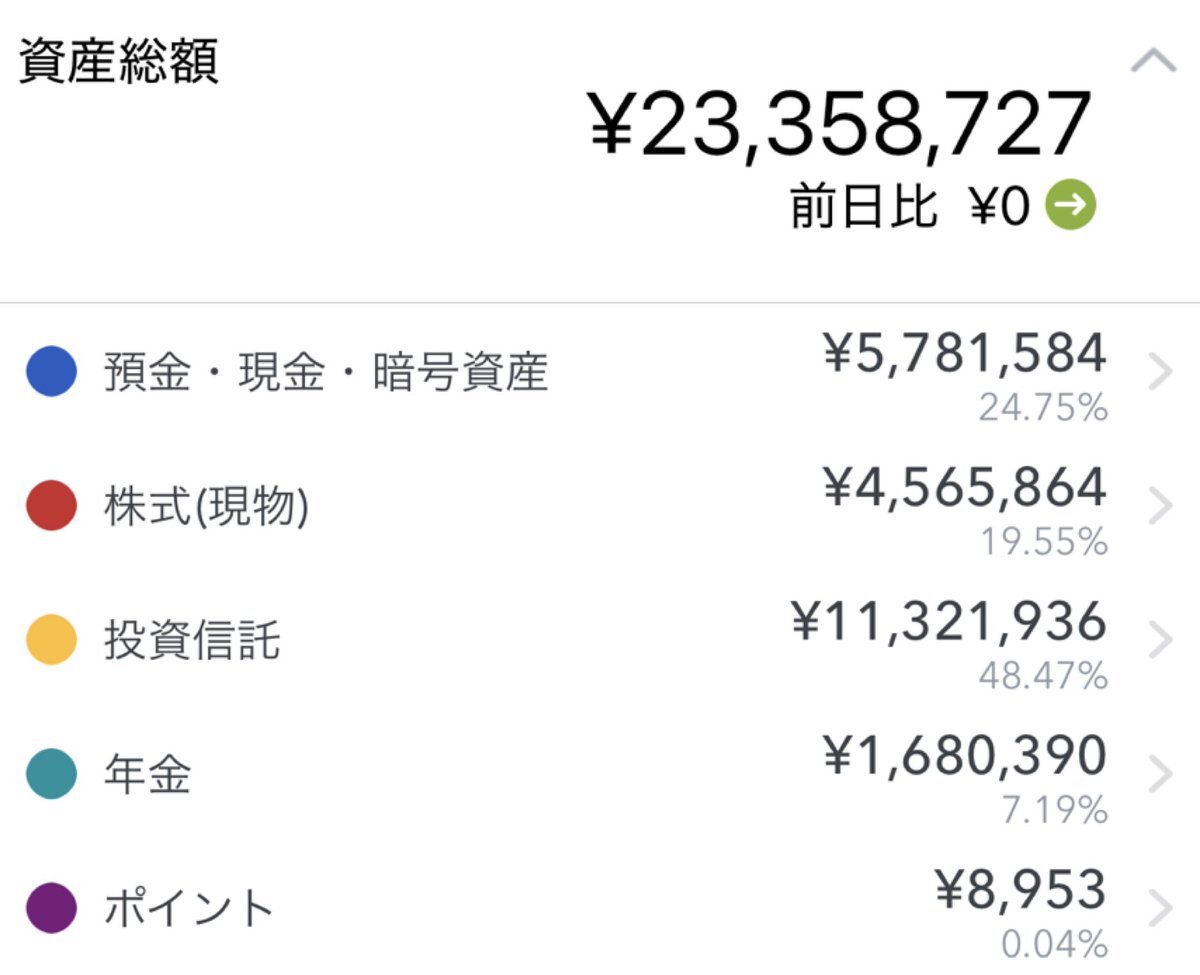The height and width of the screenshot is (975, 1200).
Task: Expand 株式(現物) details via the chevron
Action: point(1160,507)
